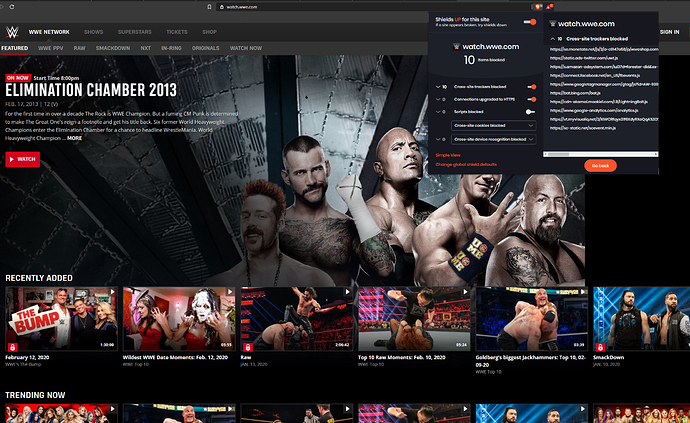Image resolution: width=690 pixels, height=423 pixels.
Task: Reload the page with the refresh icon
Action: click(x=11, y=7)
